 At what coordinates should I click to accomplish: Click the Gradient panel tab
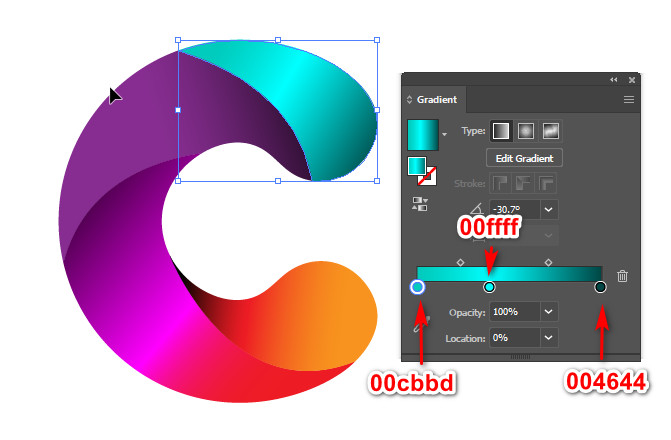point(436,100)
